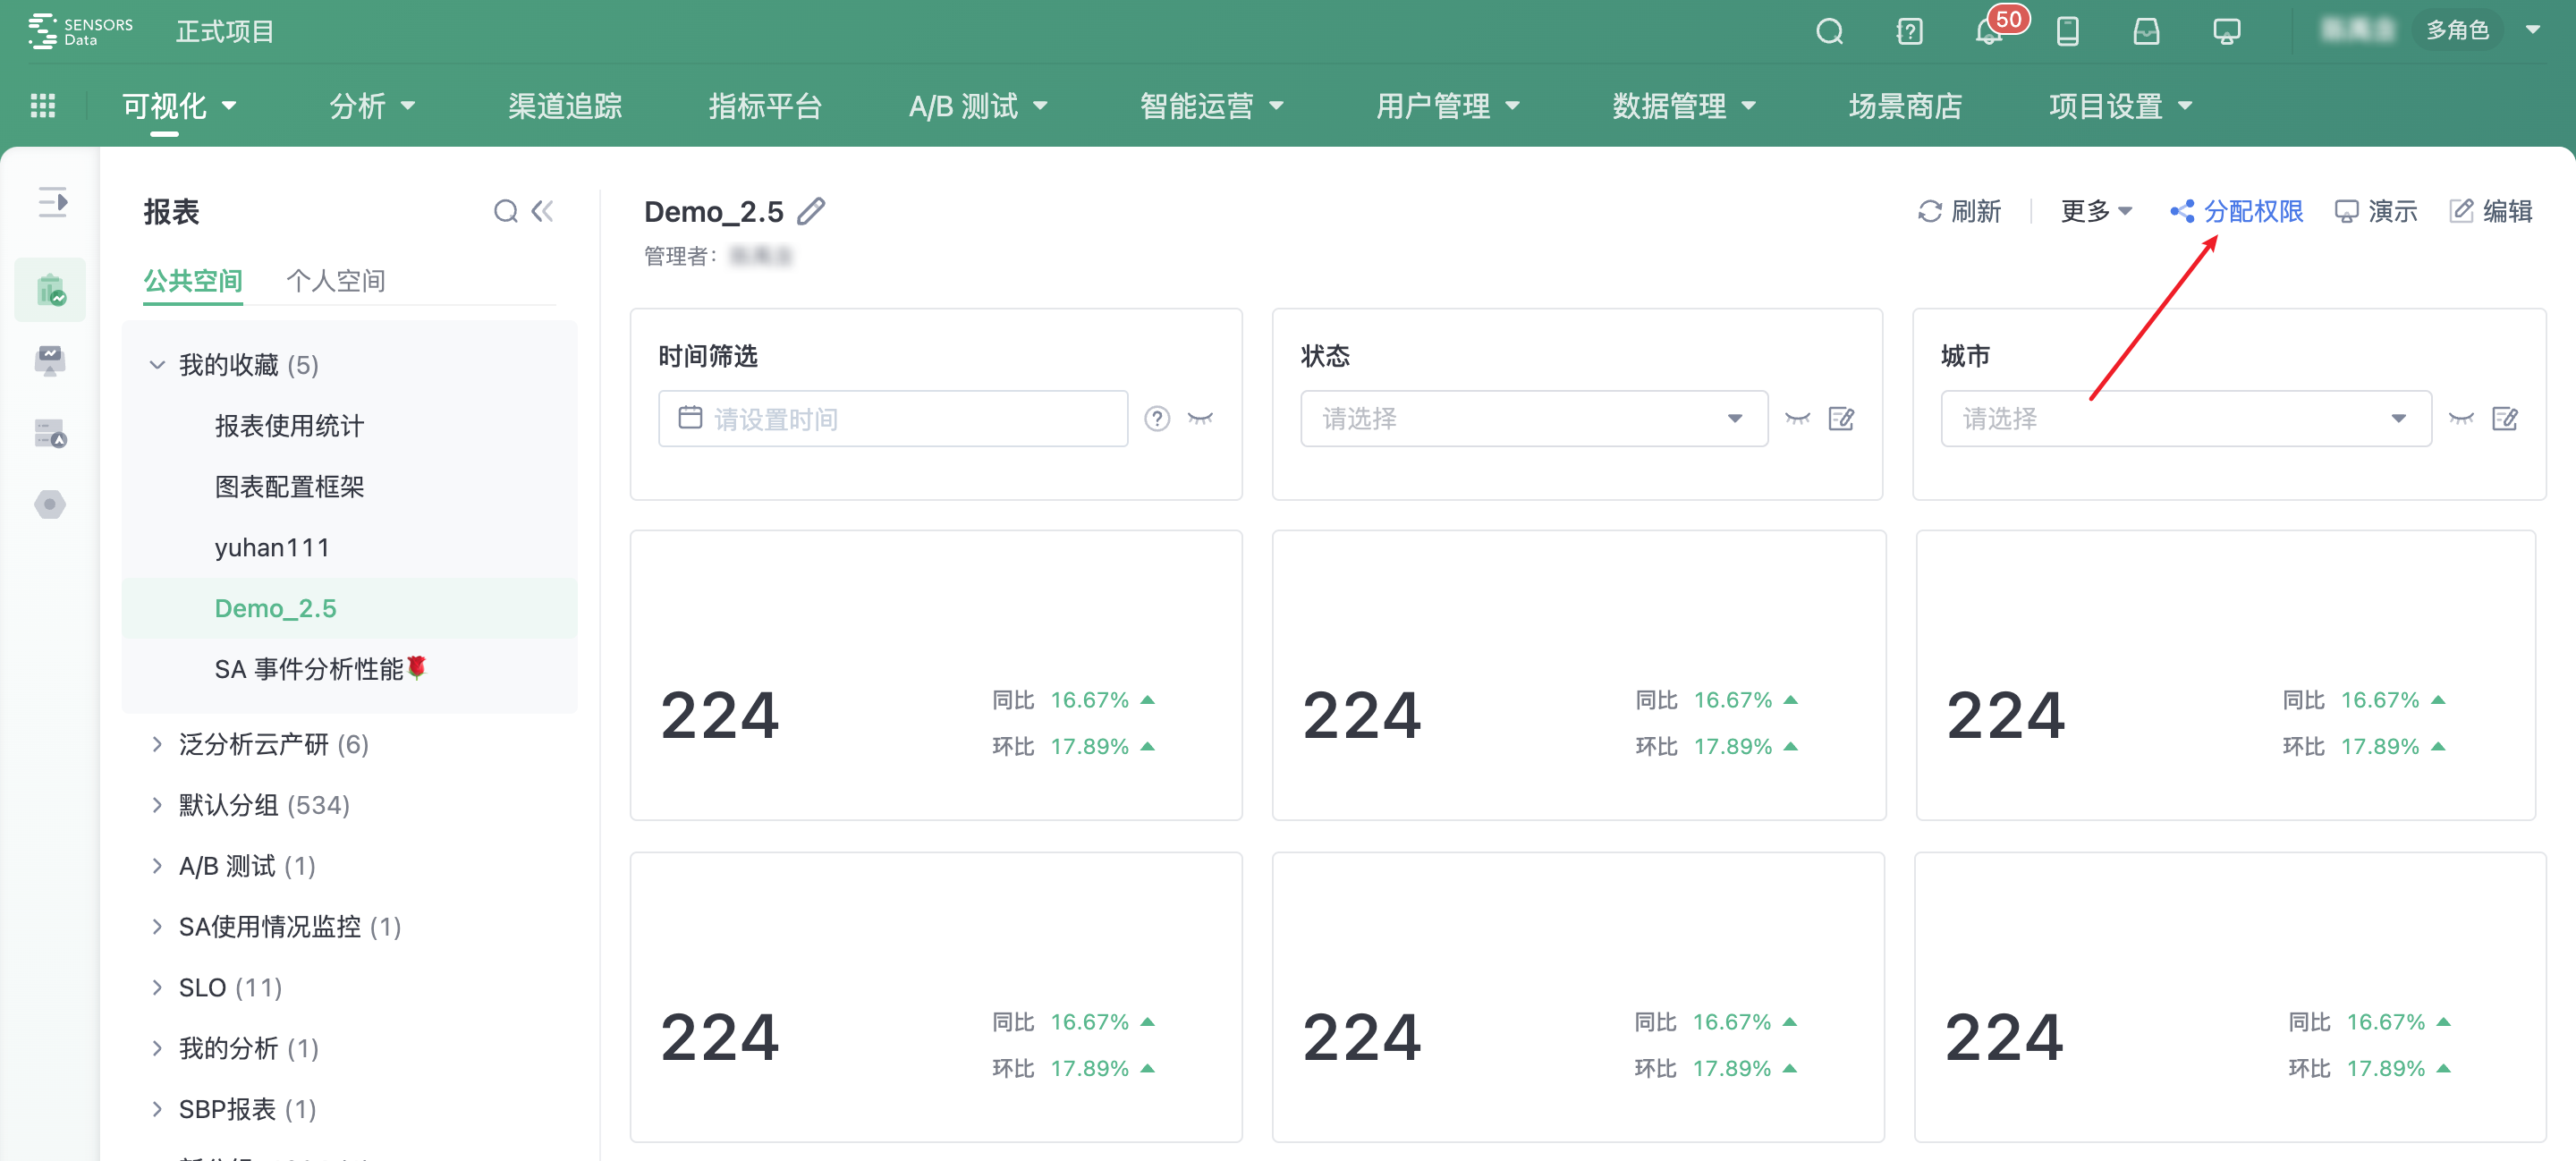Viewport: 2576px width, 1161px height.
Task: Expand the 泛分析云产研 (6) group
Action: click(x=157, y=744)
